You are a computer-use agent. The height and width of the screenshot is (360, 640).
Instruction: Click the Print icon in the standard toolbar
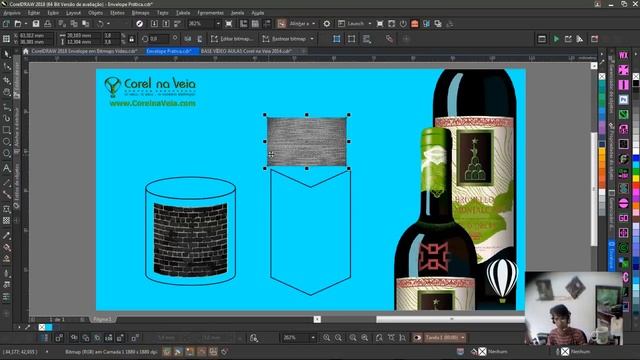pos(47,24)
